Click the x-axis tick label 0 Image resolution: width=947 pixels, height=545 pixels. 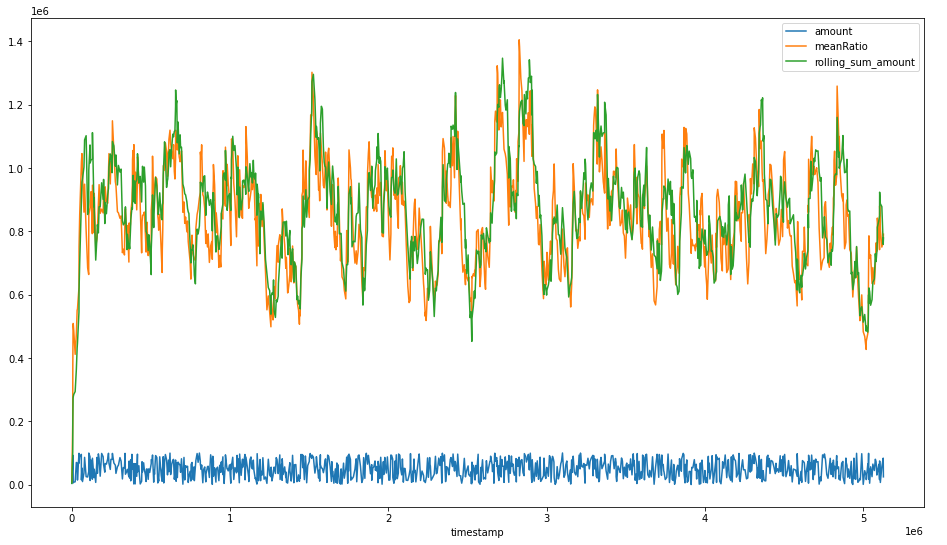point(72,518)
